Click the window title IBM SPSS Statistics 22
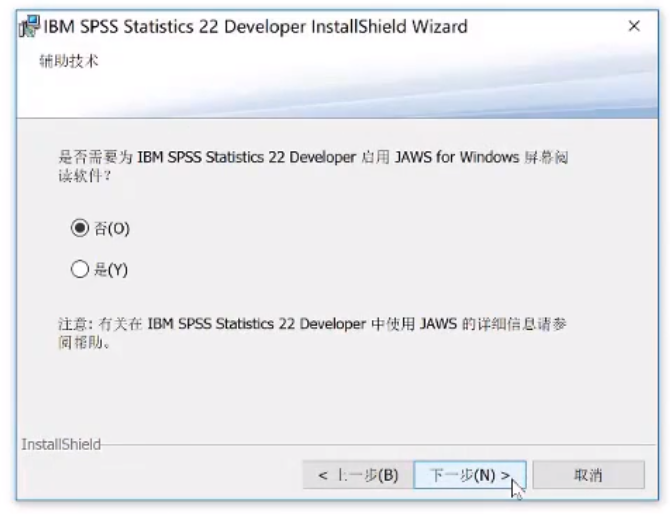Image resolution: width=670 pixels, height=514 pixels. [x=256, y=26]
